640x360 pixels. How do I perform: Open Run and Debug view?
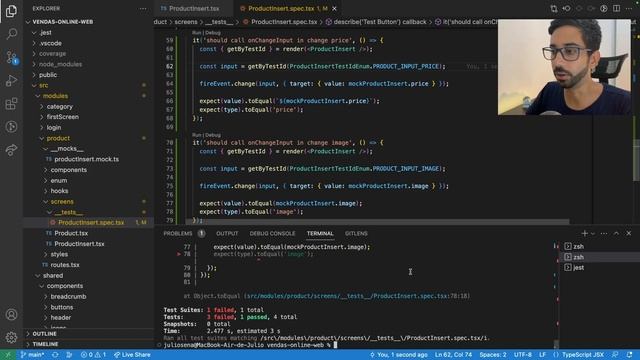point(11,80)
